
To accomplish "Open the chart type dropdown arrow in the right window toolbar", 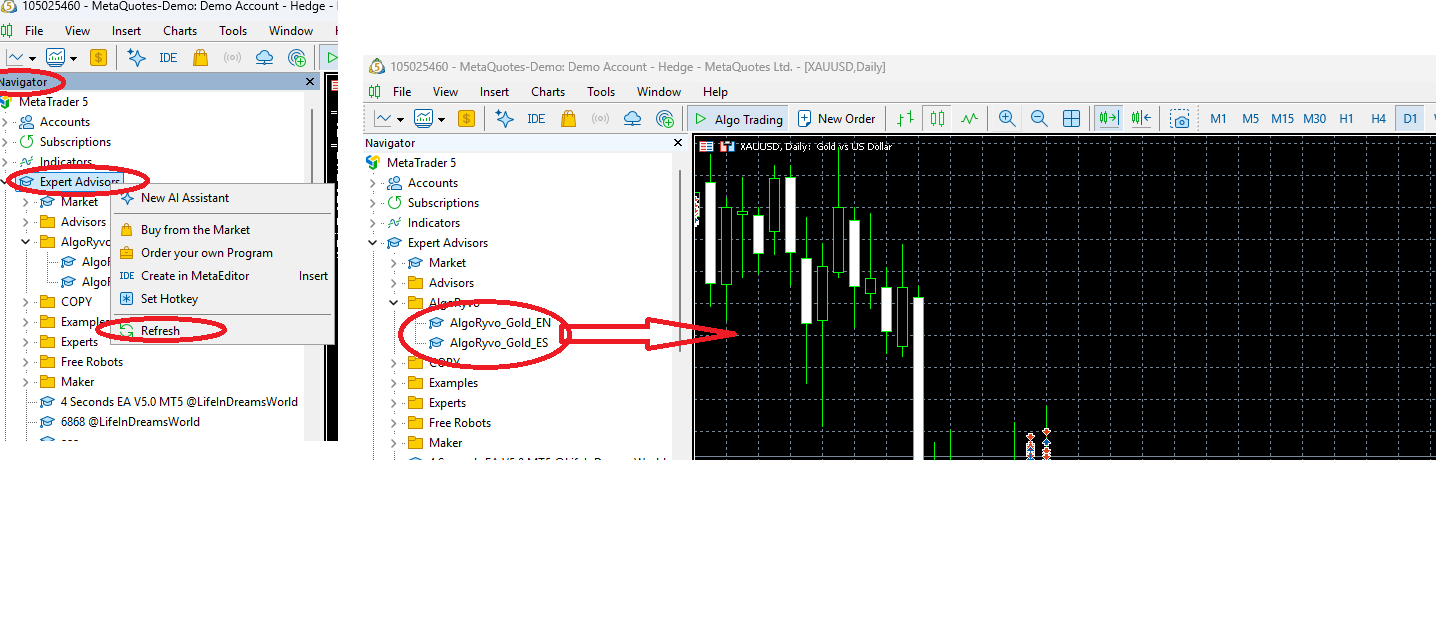I will (401, 119).
